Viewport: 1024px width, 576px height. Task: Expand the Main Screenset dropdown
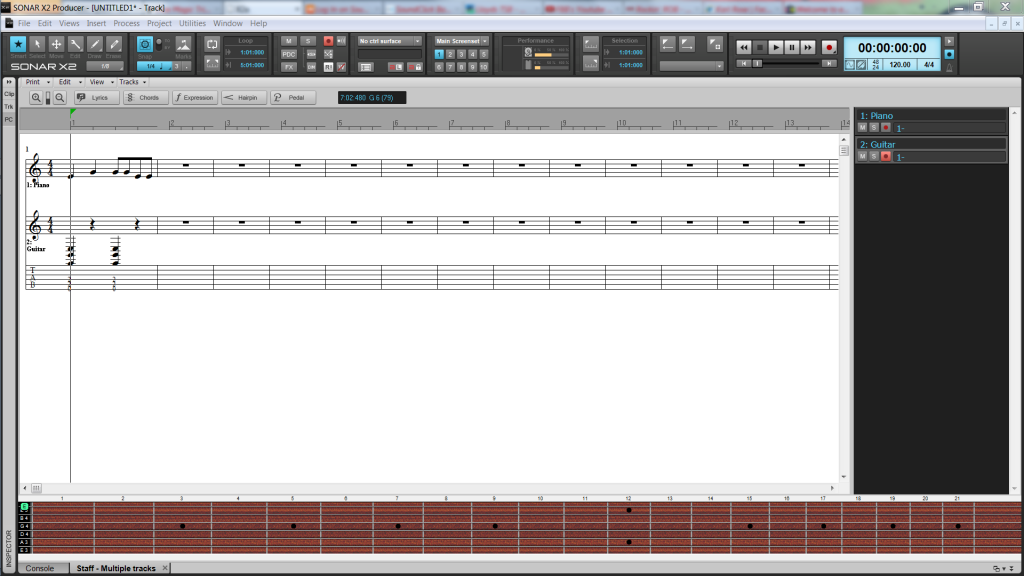pyautogui.click(x=461, y=41)
